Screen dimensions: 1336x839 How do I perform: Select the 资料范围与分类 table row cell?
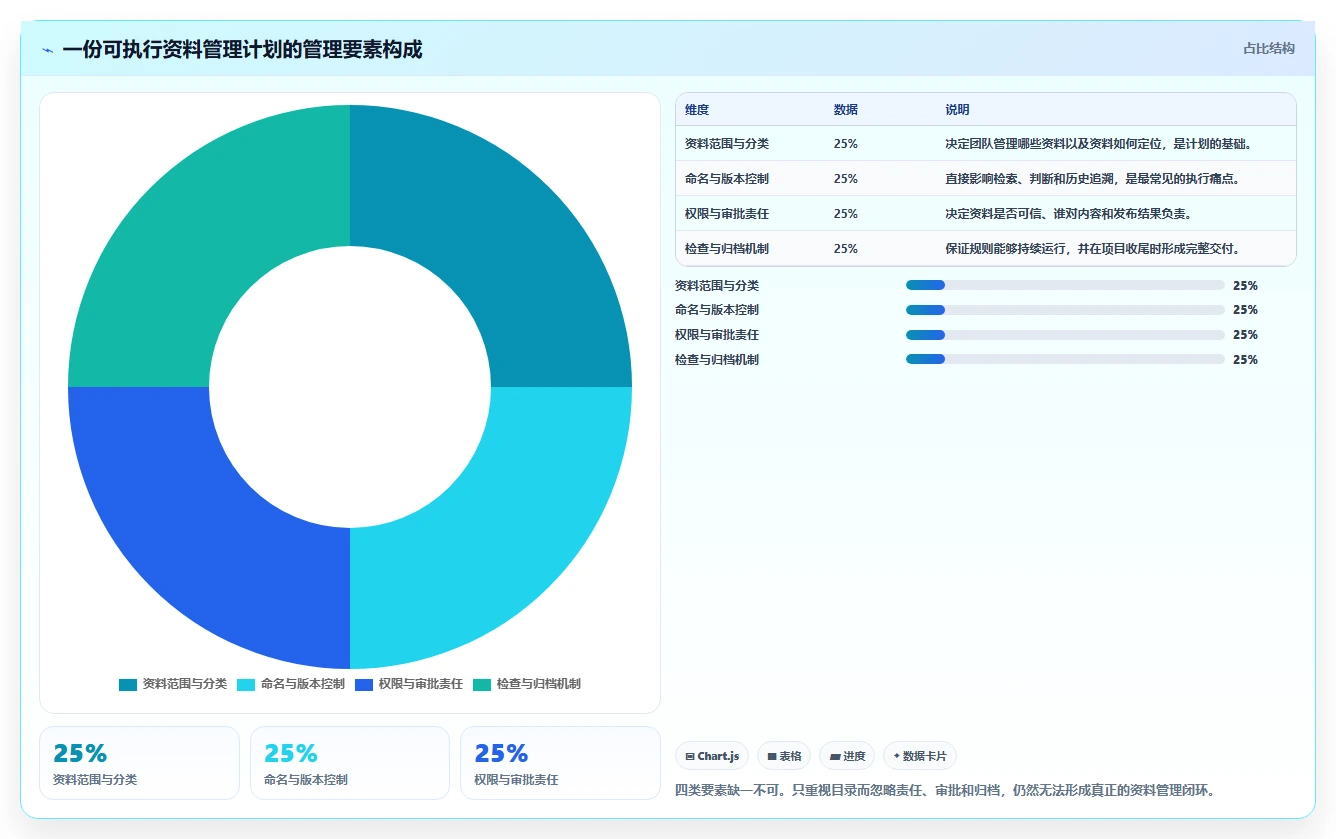point(727,144)
